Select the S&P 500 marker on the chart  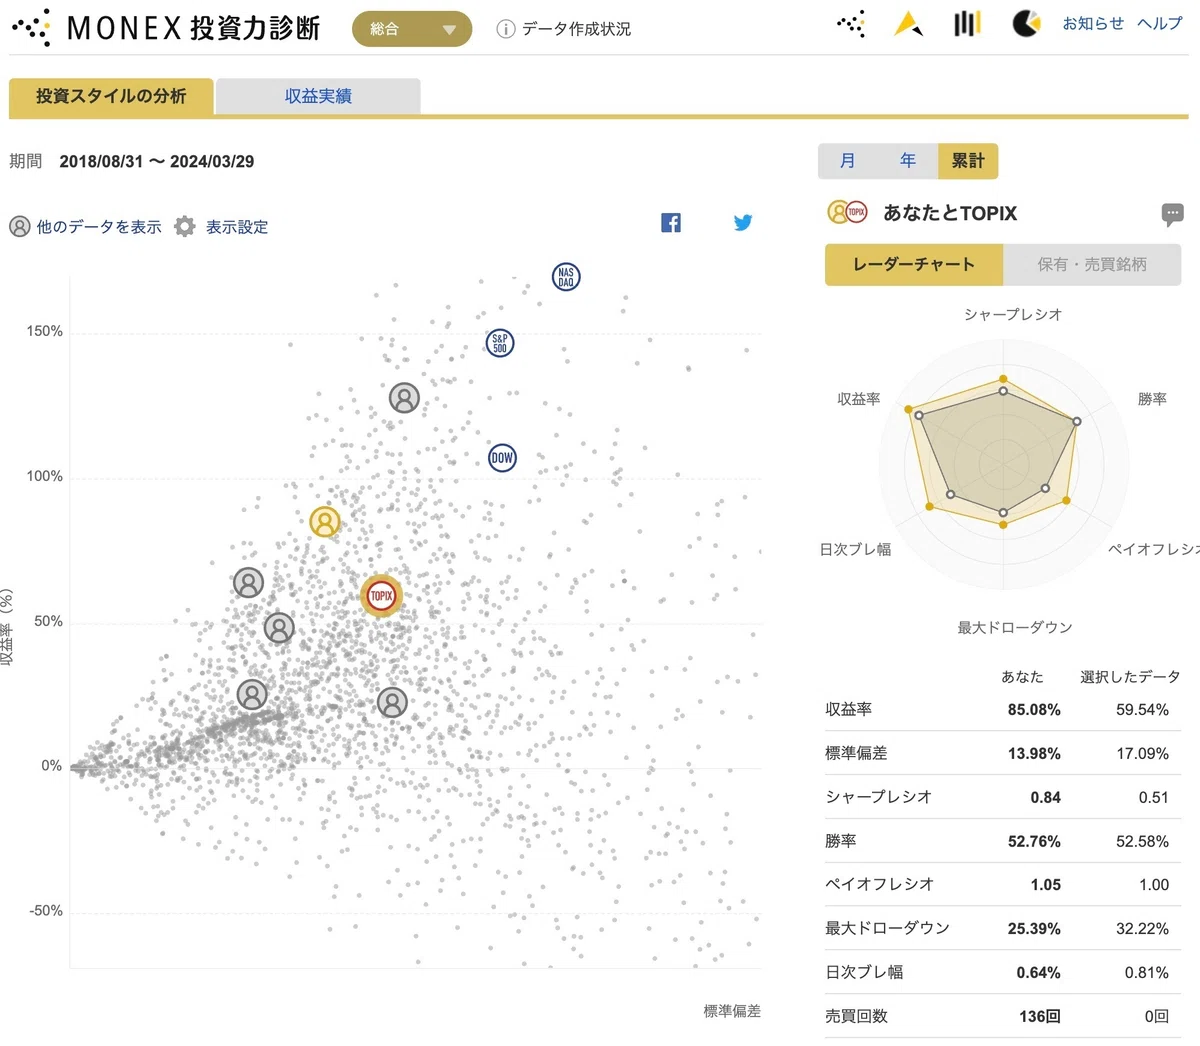pyautogui.click(x=500, y=343)
